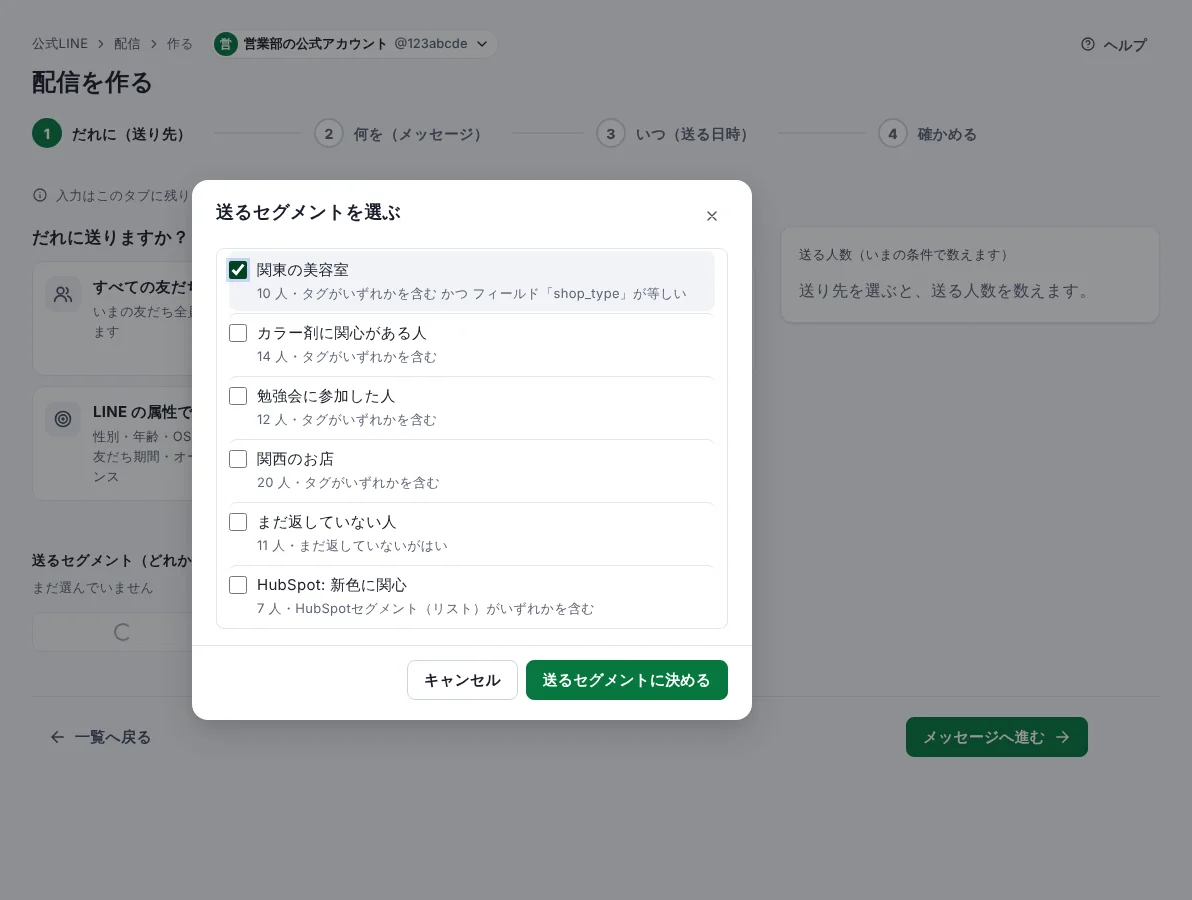Viewport: 1192px width, 900px height.
Task: Check the 関西のお店 segment
Action: tap(238, 459)
